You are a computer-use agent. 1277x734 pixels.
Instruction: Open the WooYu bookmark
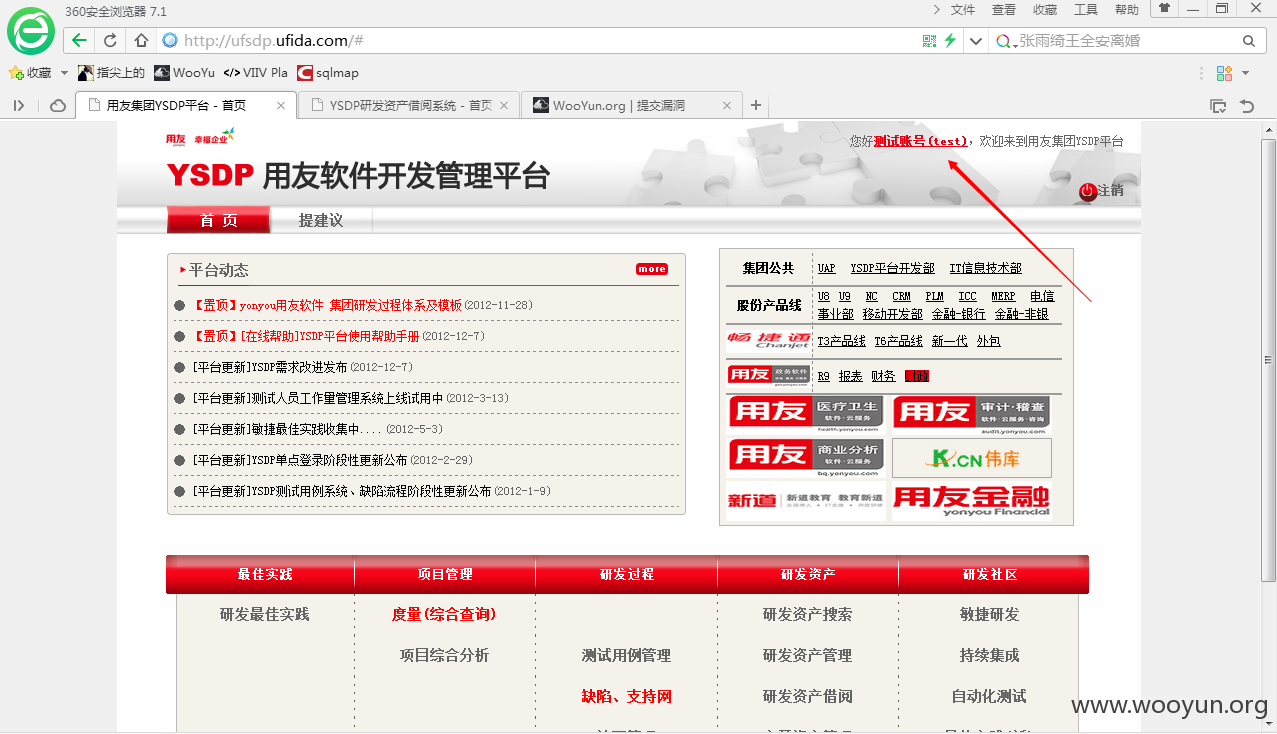[x=184, y=73]
